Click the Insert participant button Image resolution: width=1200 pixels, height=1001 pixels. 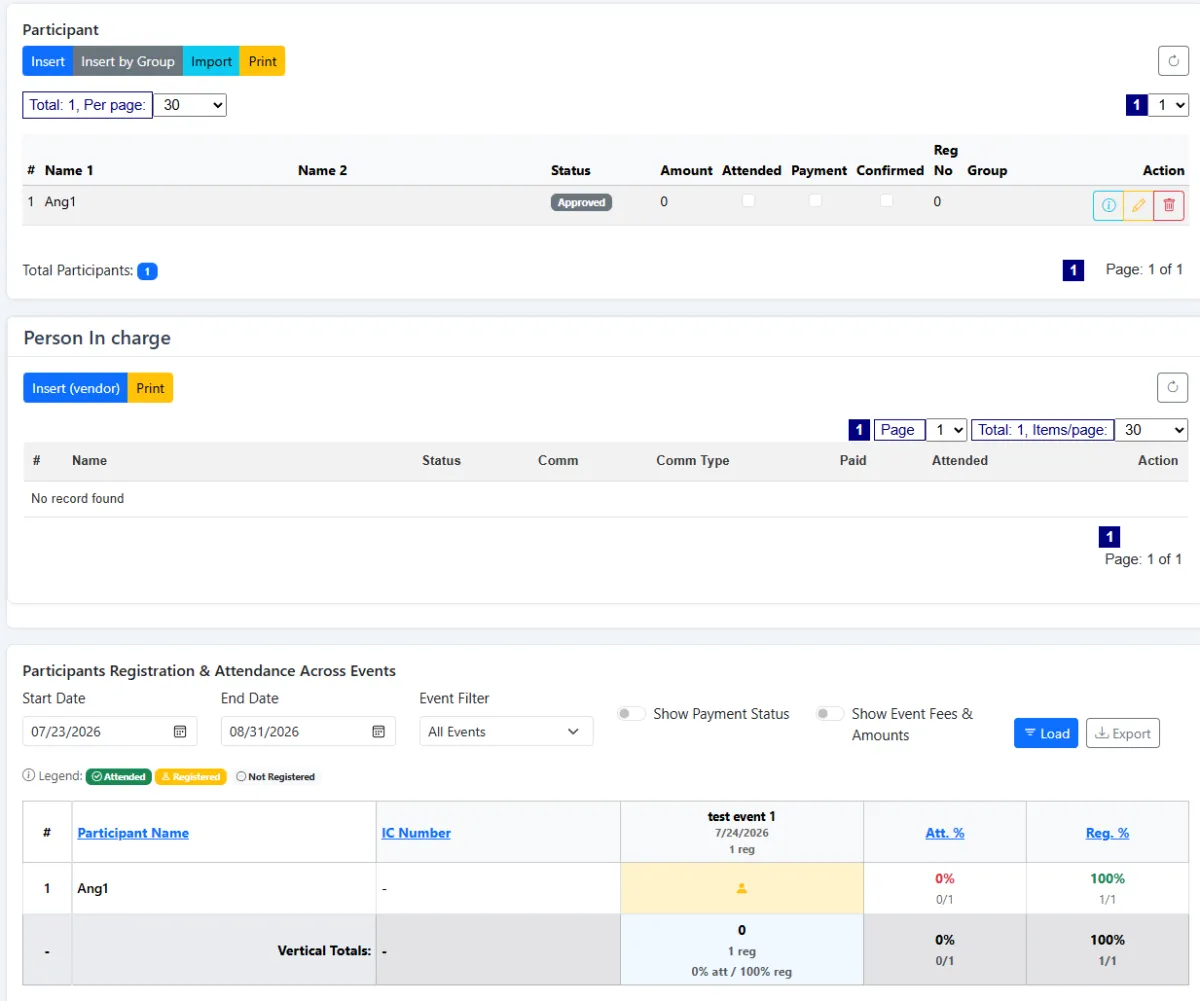point(48,61)
